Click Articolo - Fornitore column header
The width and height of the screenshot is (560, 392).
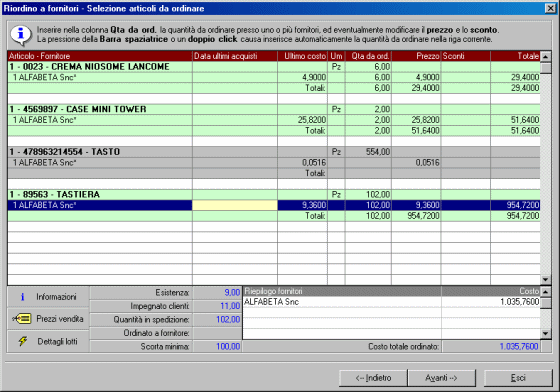click(x=100, y=56)
